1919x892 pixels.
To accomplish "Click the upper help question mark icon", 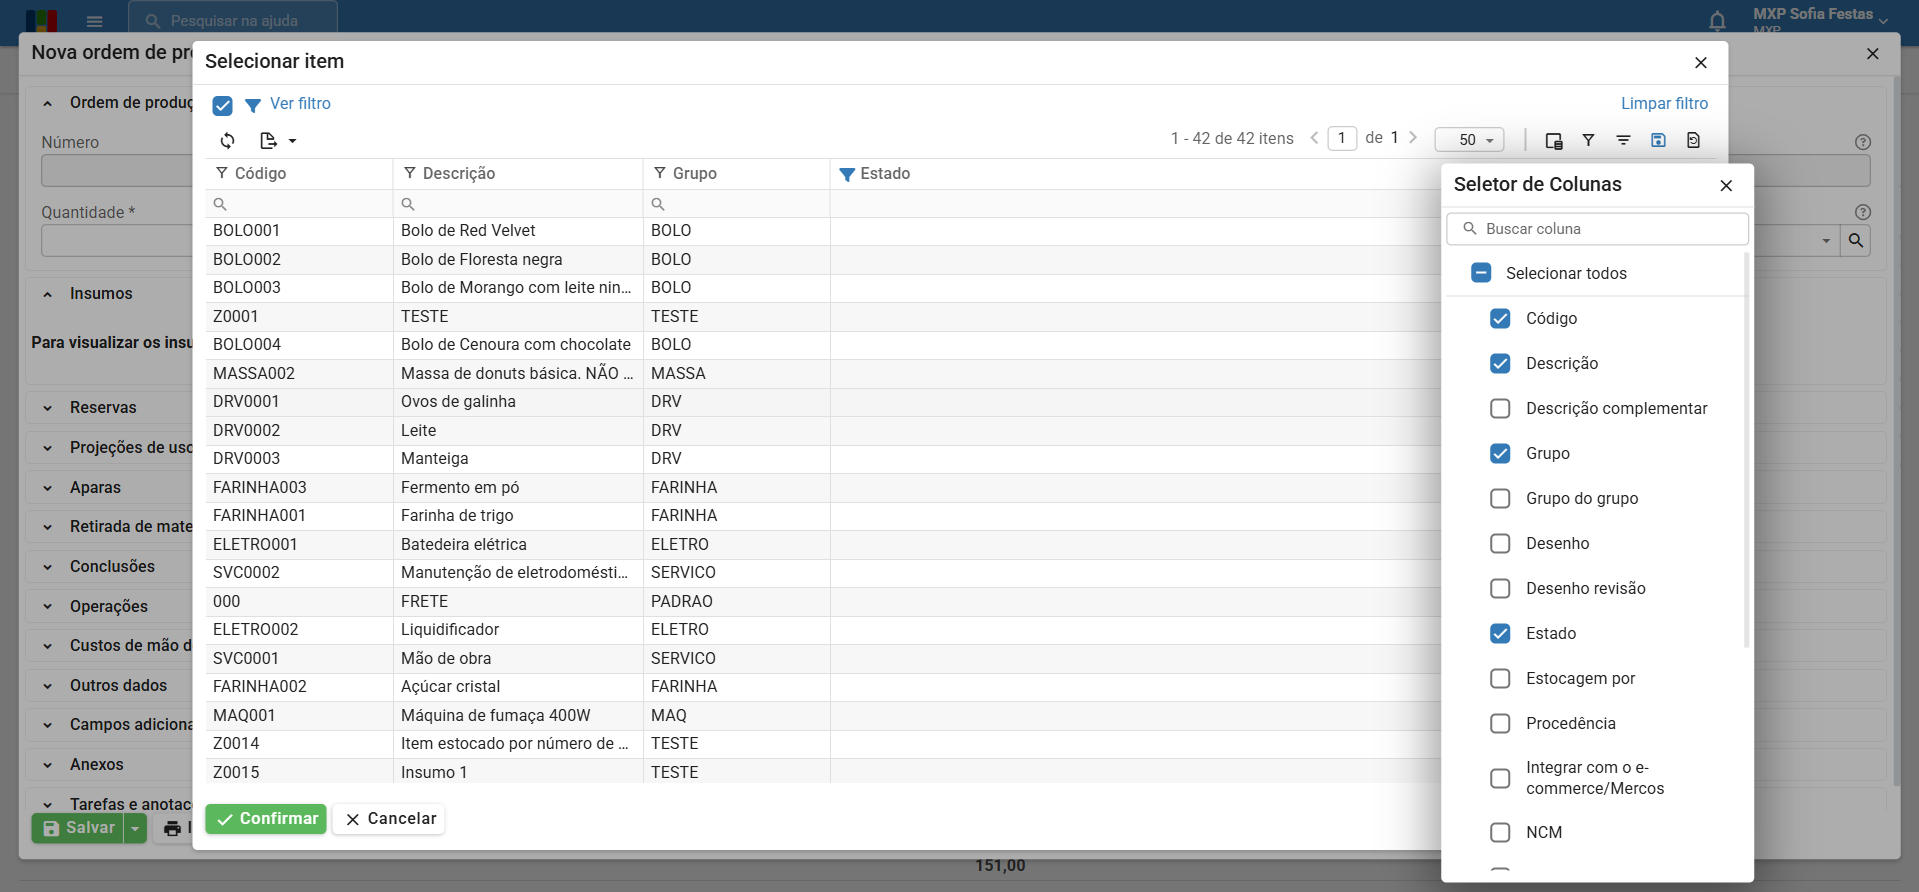I will (x=1862, y=142).
